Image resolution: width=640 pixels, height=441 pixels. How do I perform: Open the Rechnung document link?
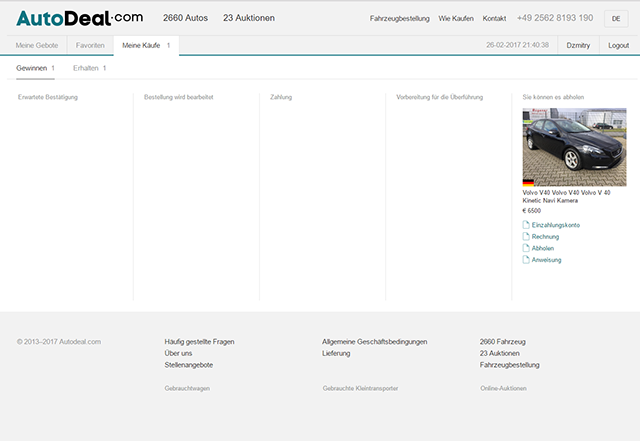[x=545, y=236]
